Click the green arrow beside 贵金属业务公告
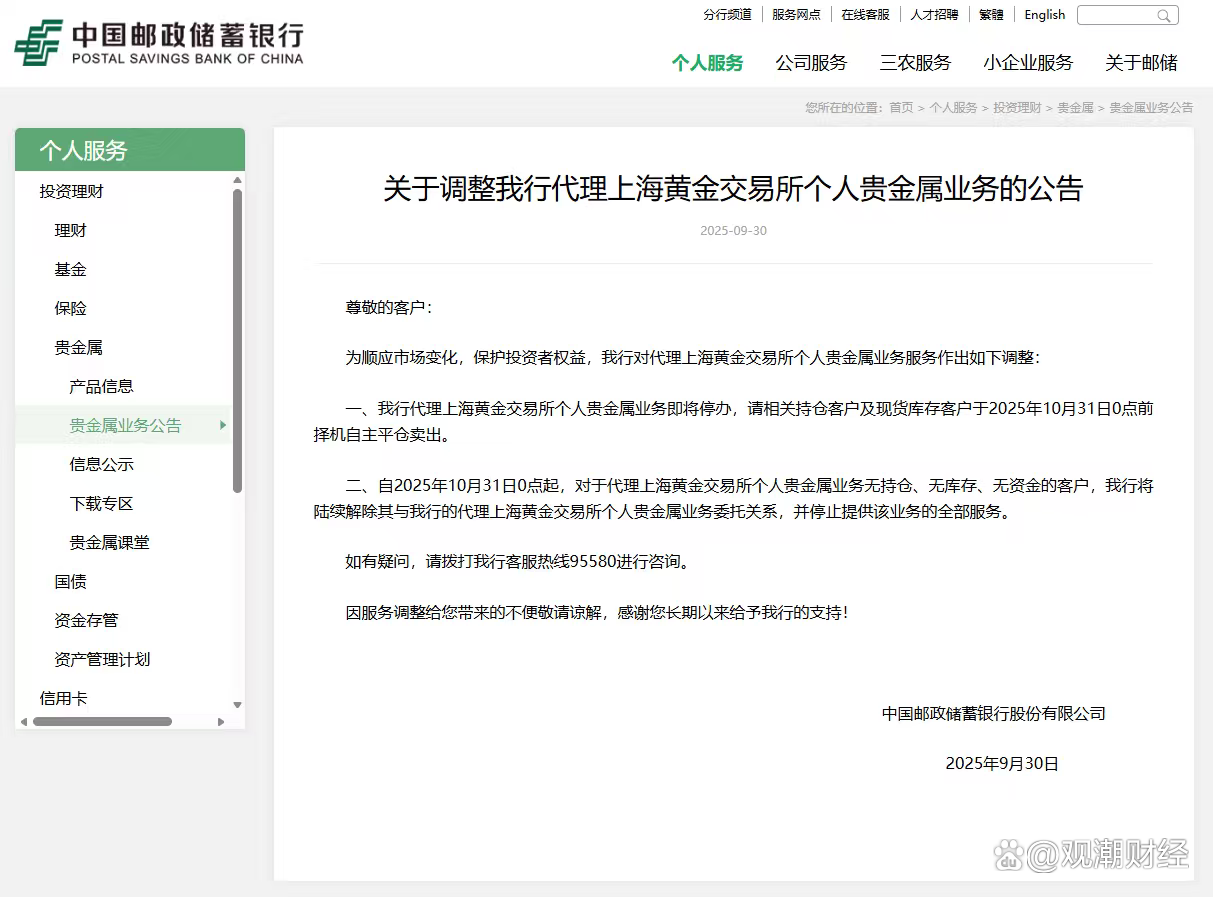This screenshot has width=1213, height=897. point(224,425)
